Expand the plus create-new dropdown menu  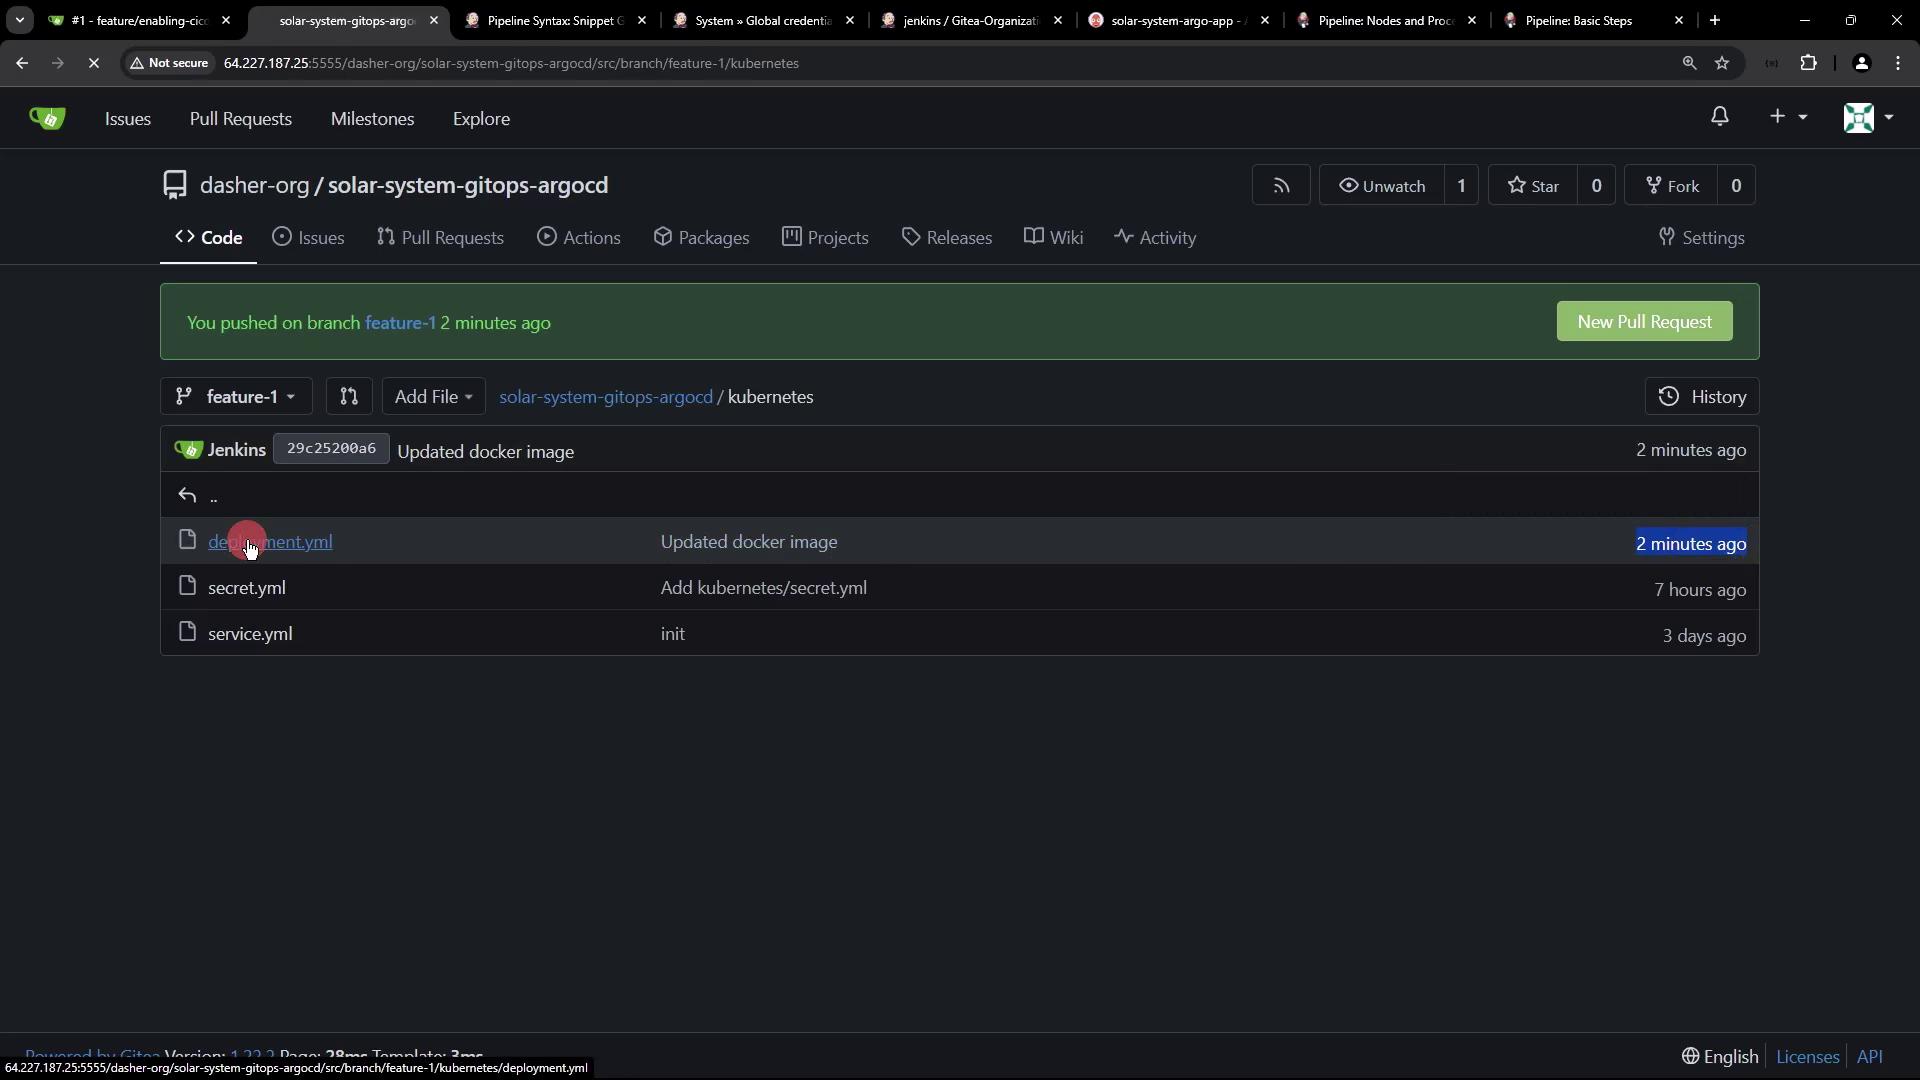point(1787,117)
